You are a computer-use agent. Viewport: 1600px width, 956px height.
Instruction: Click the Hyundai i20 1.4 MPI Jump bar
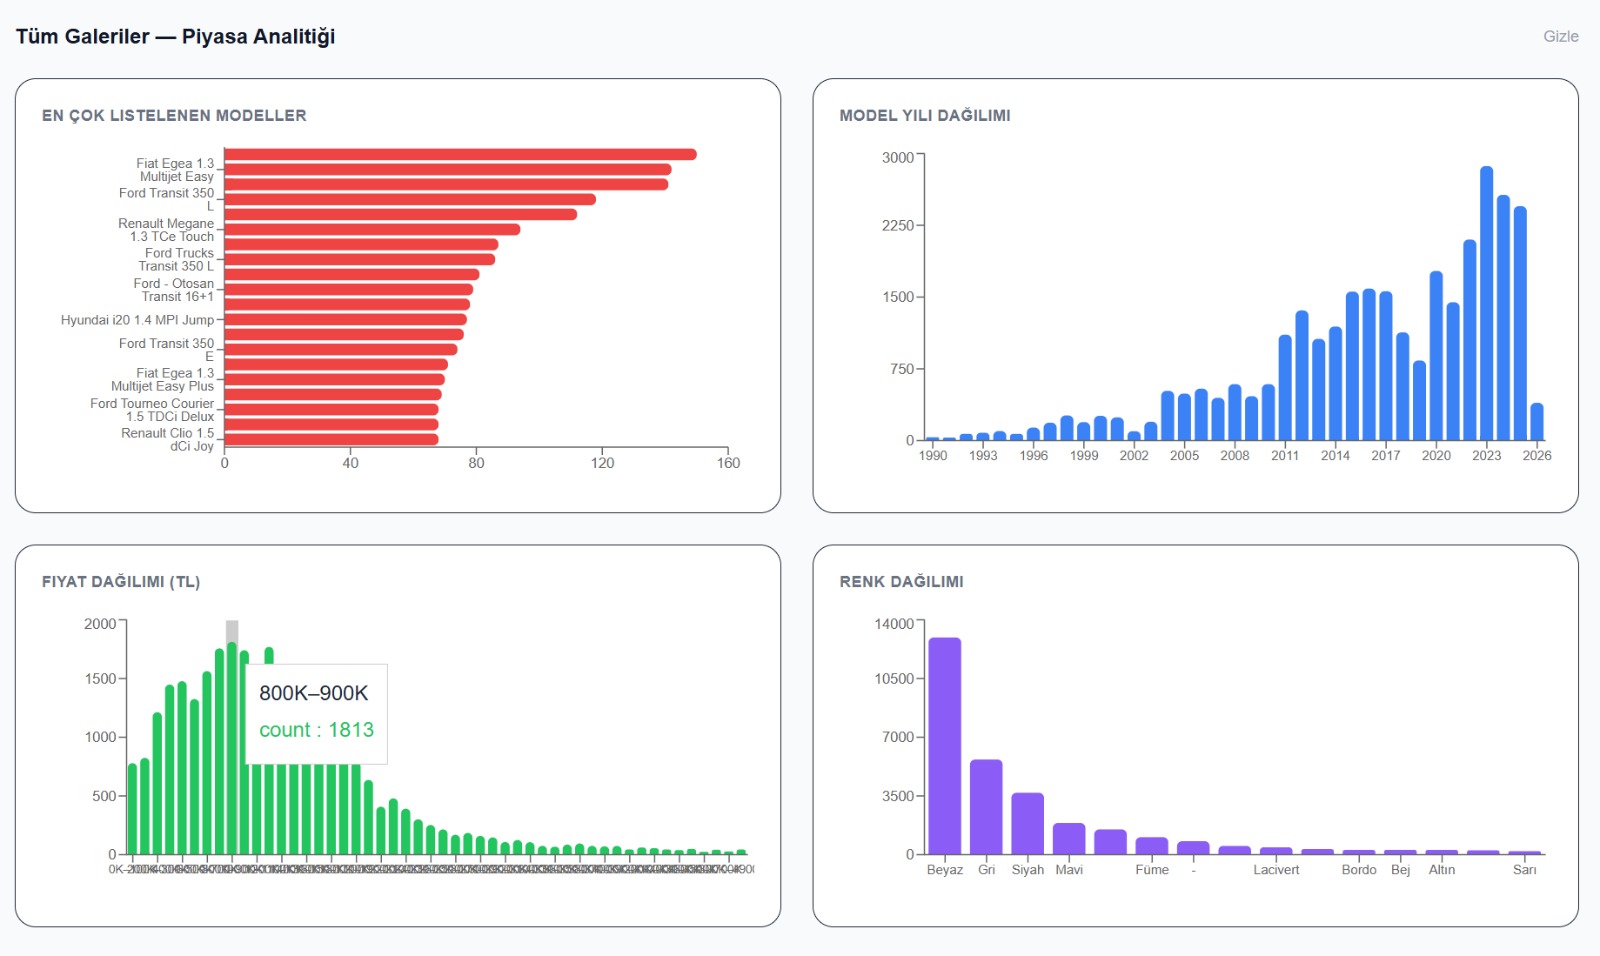pos(345,320)
